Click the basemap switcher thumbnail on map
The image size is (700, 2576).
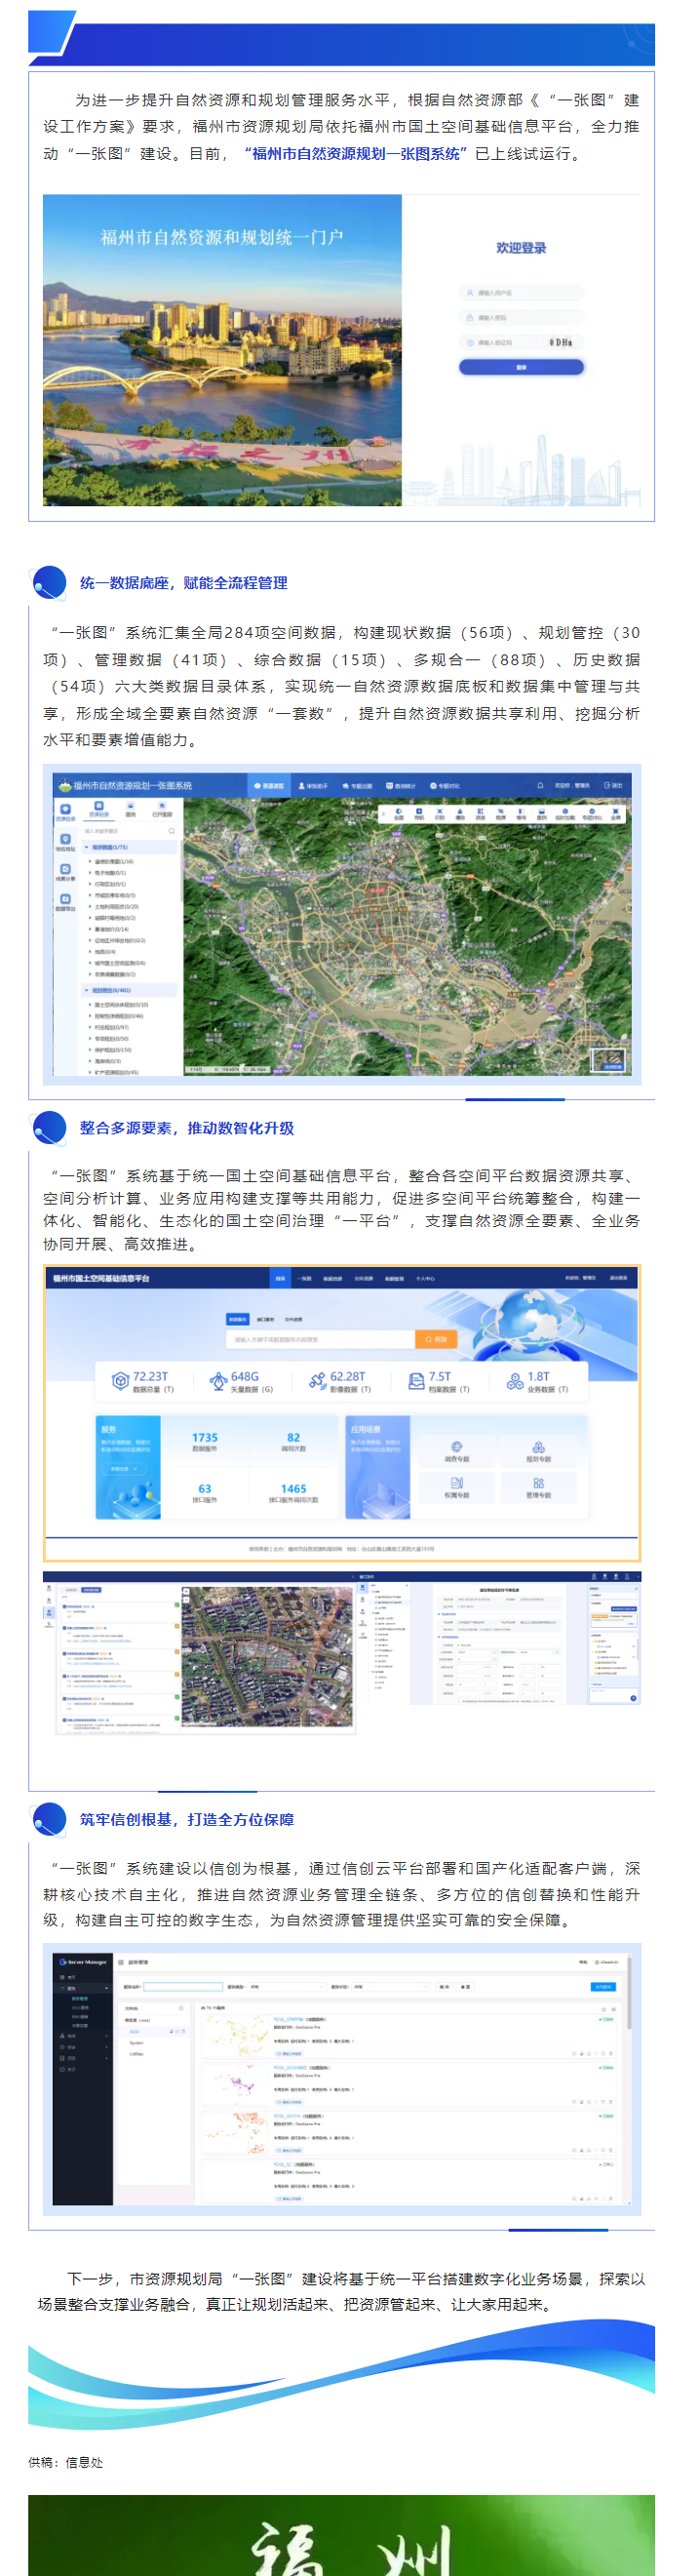611,1058
